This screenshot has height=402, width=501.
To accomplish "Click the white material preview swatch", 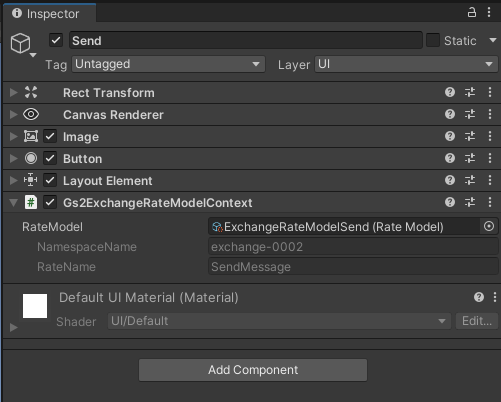I will click(35, 306).
